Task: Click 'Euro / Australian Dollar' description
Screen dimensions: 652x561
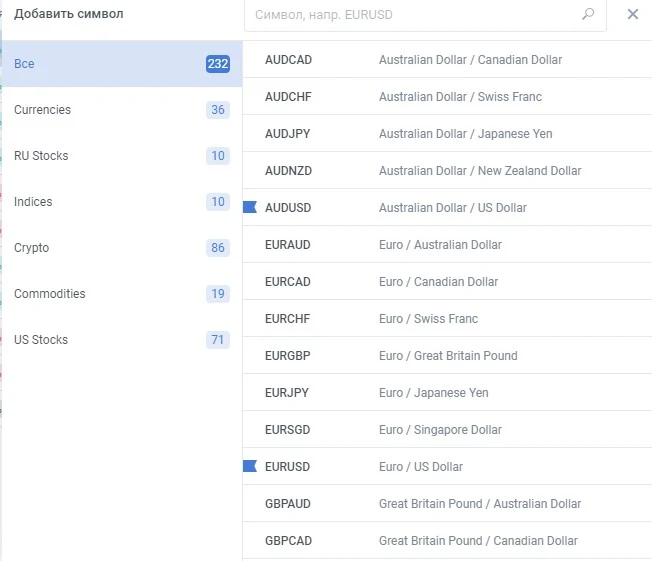Action: (x=440, y=245)
